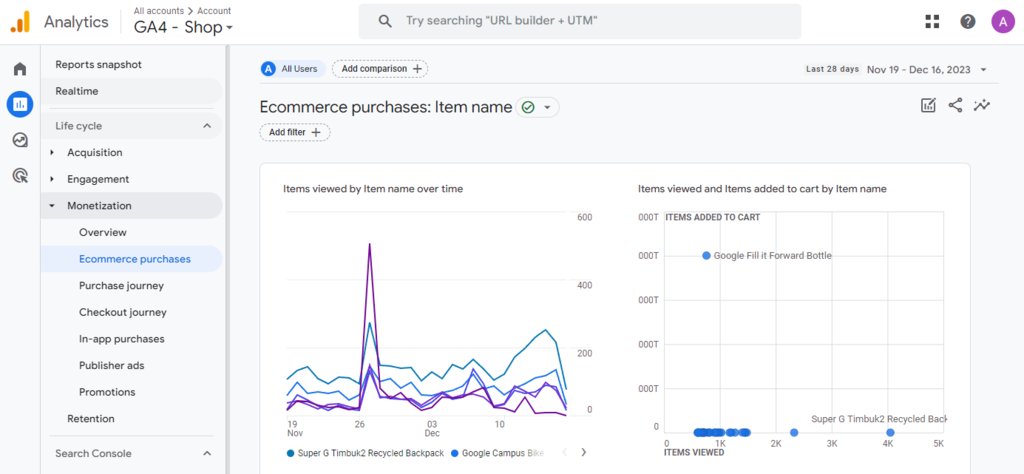This screenshot has height=474, width=1024.
Task: Open Insights sparkline icon
Action: tap(983, 105)
